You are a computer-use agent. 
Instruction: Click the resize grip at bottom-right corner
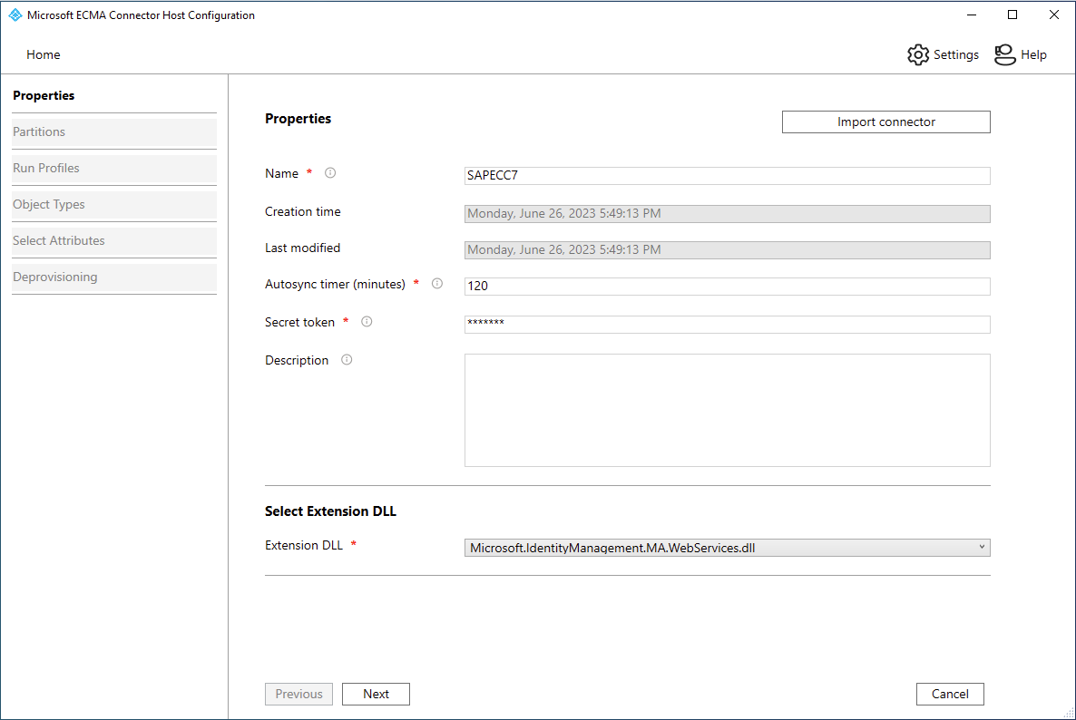click(x=1070, y=714)
